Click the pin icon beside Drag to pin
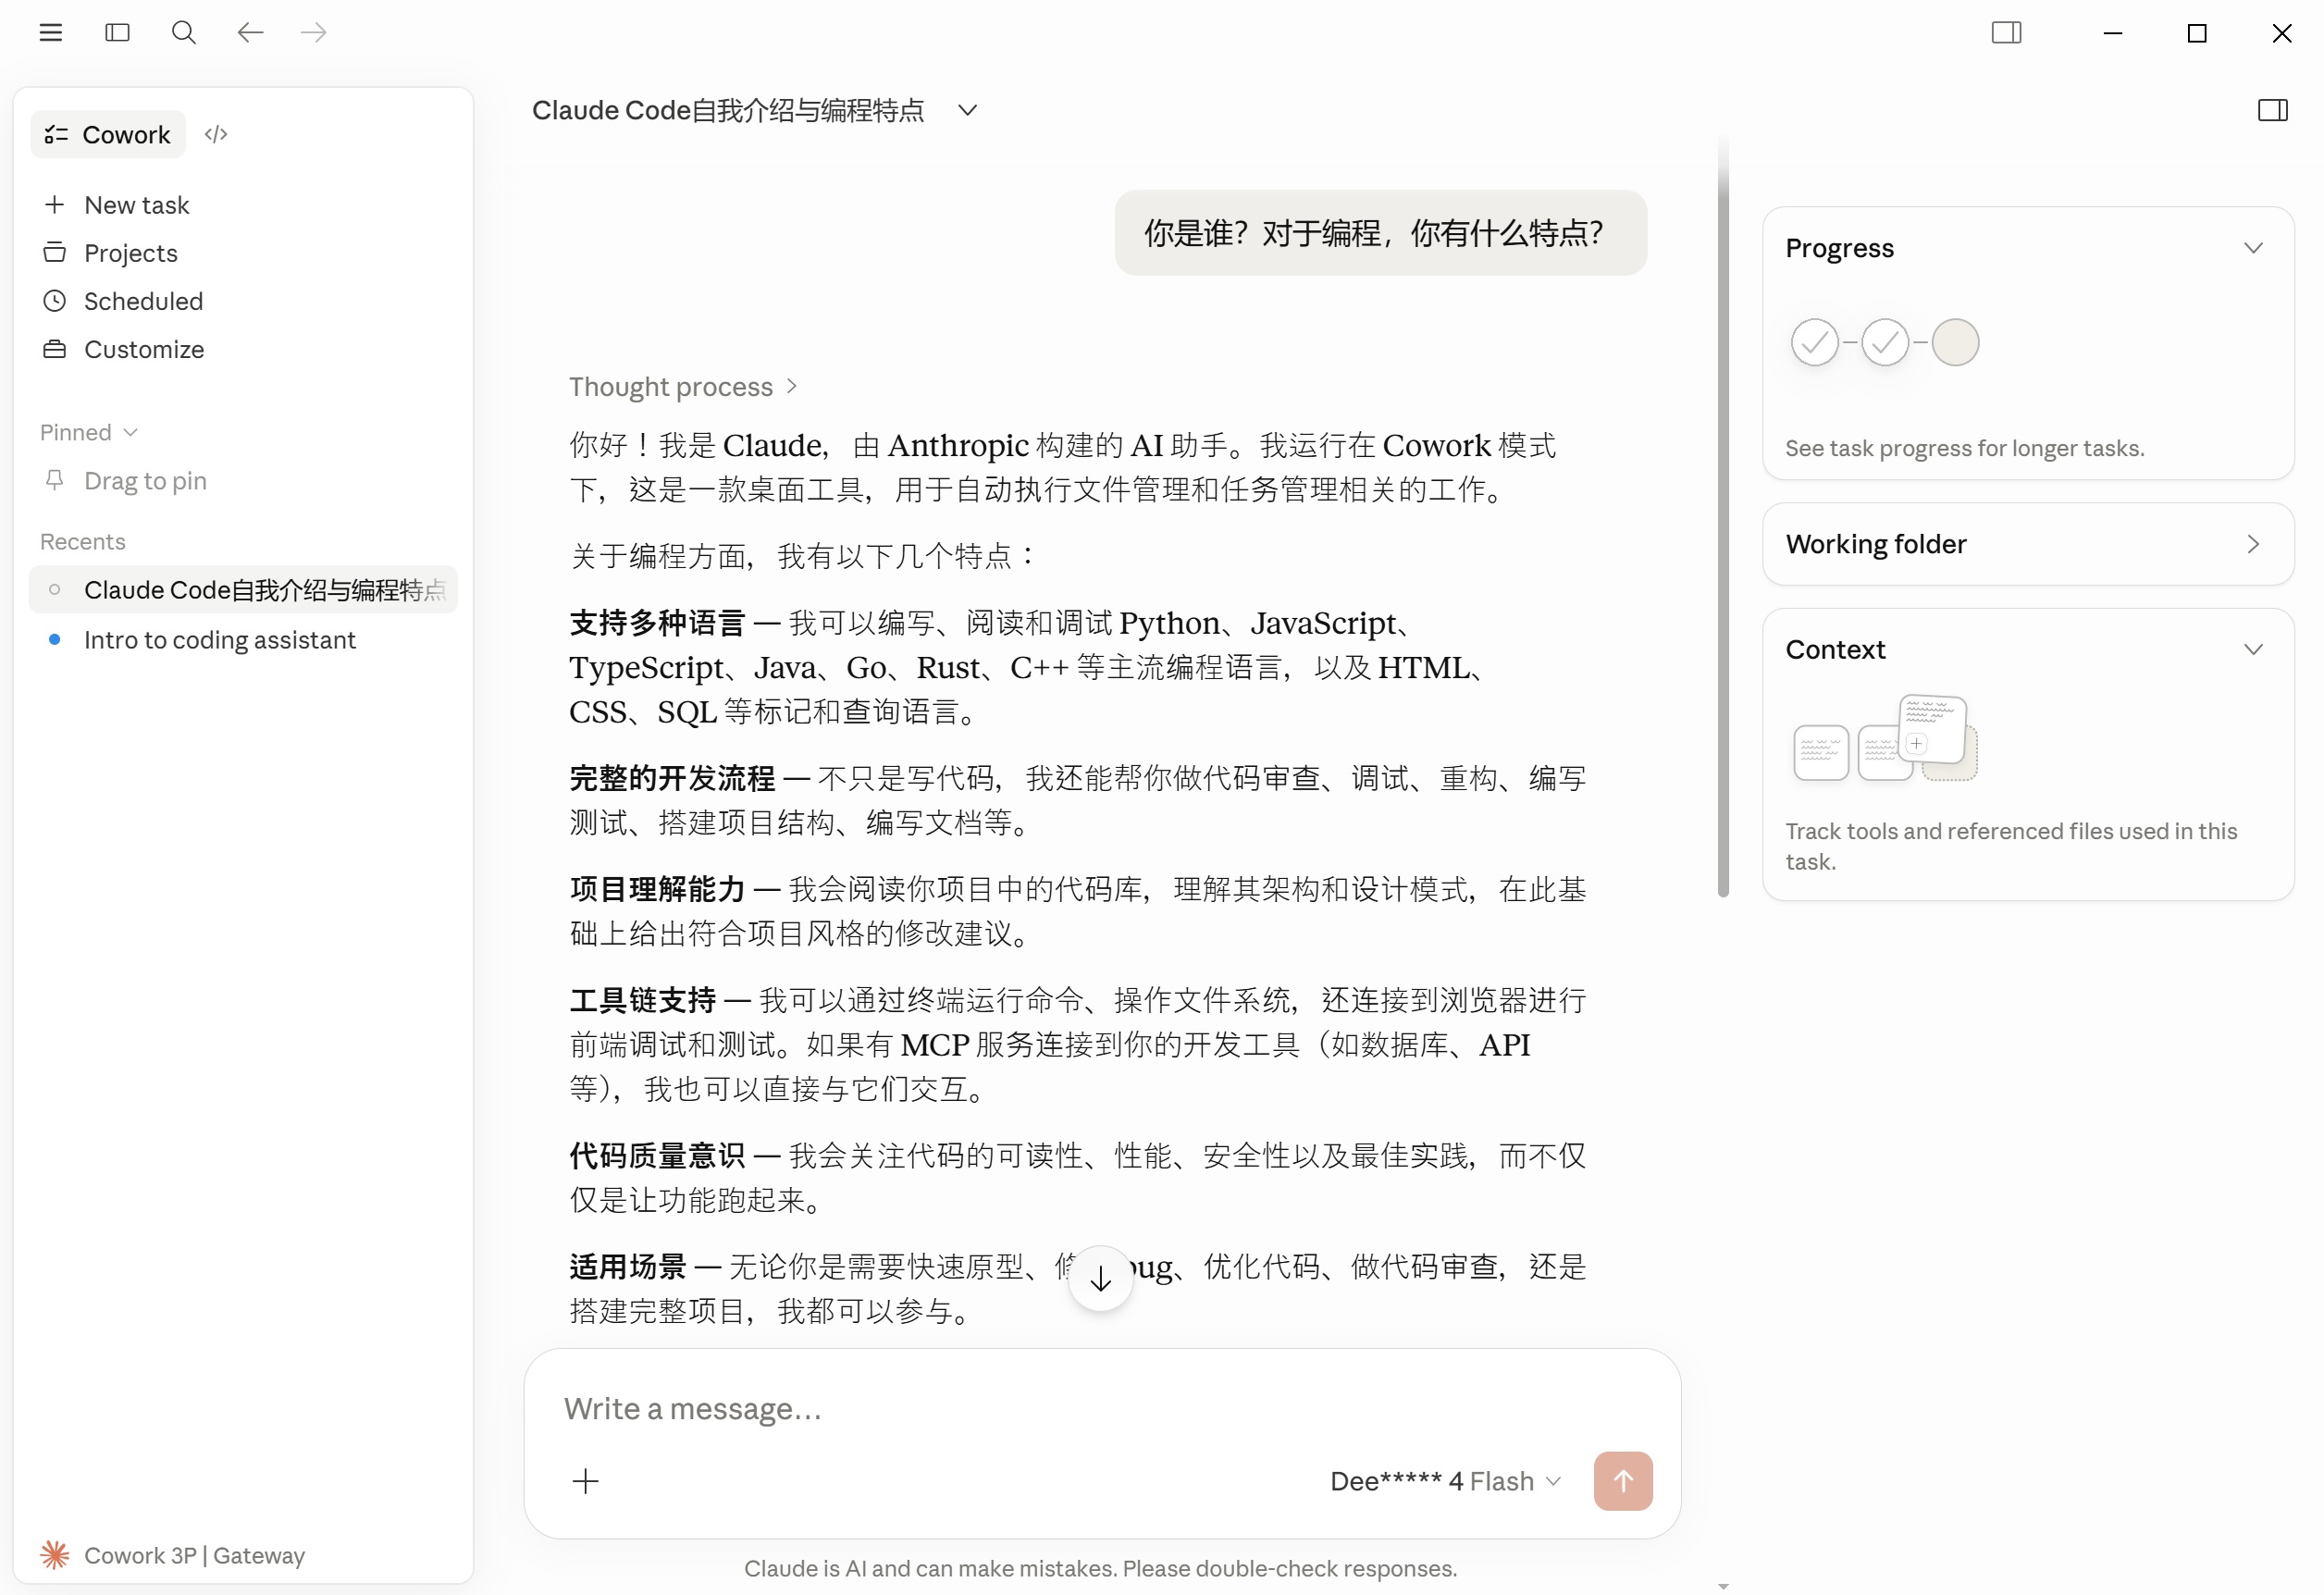The height and width of the screenshot is (1595, 2324). 55,481
